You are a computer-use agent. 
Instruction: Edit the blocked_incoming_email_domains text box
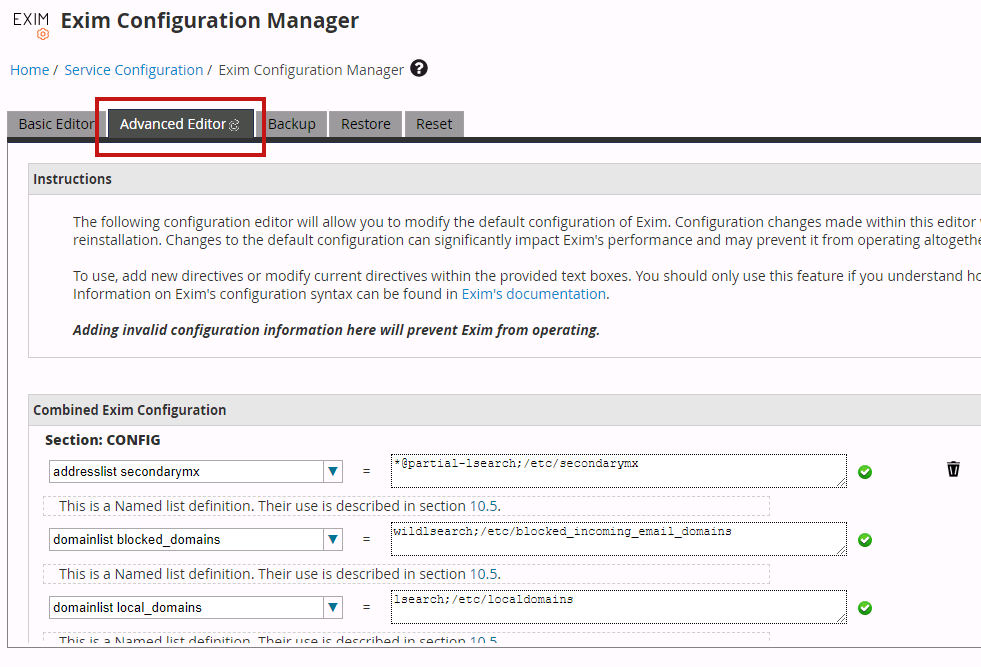click(x=619, y=539)
